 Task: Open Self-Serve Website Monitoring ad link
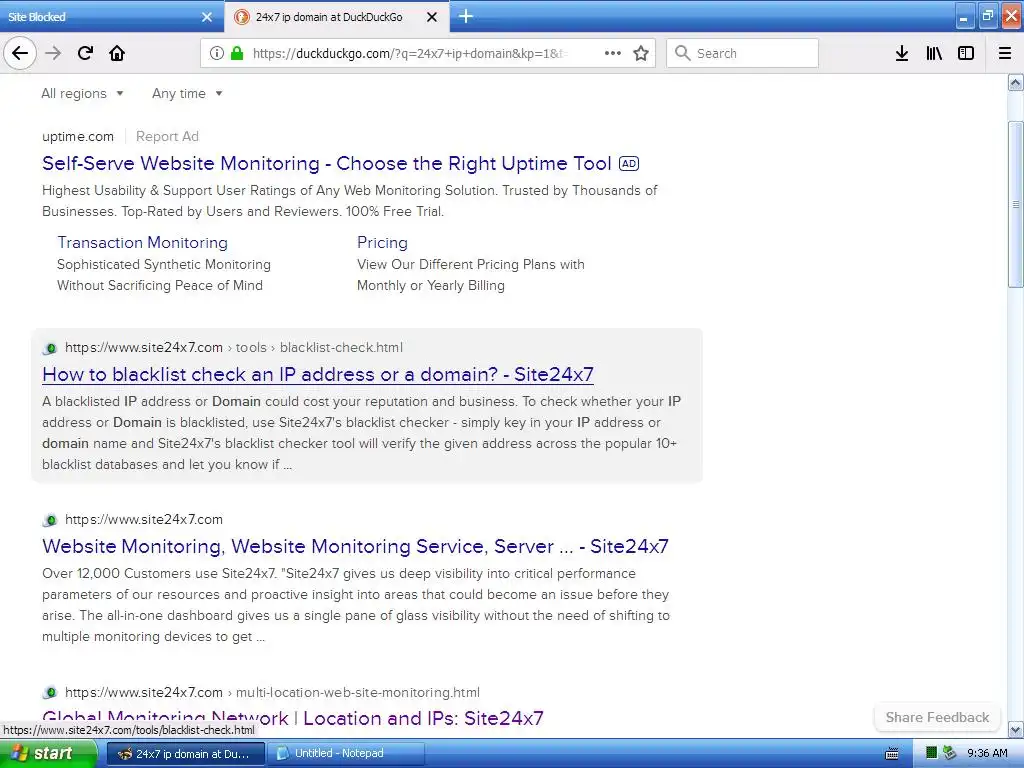coord(327,163)
